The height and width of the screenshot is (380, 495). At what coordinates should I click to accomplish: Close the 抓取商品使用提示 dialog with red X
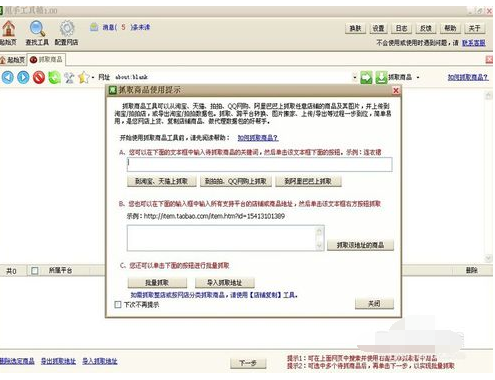click(396, 90)
